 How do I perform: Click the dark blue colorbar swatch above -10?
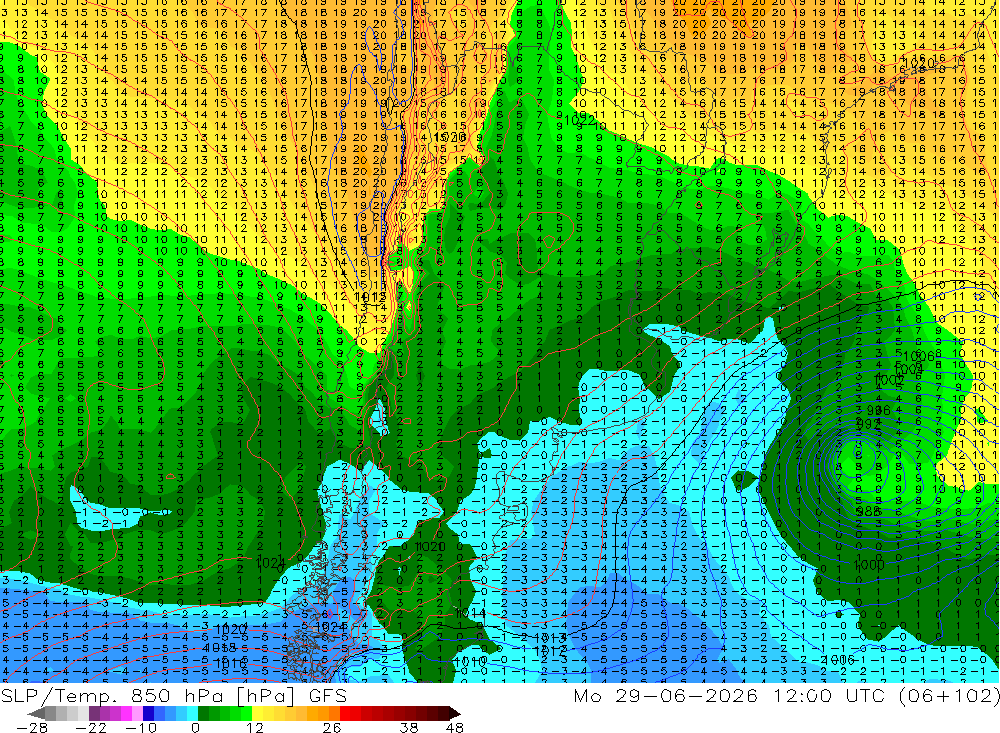pos(148,713)
